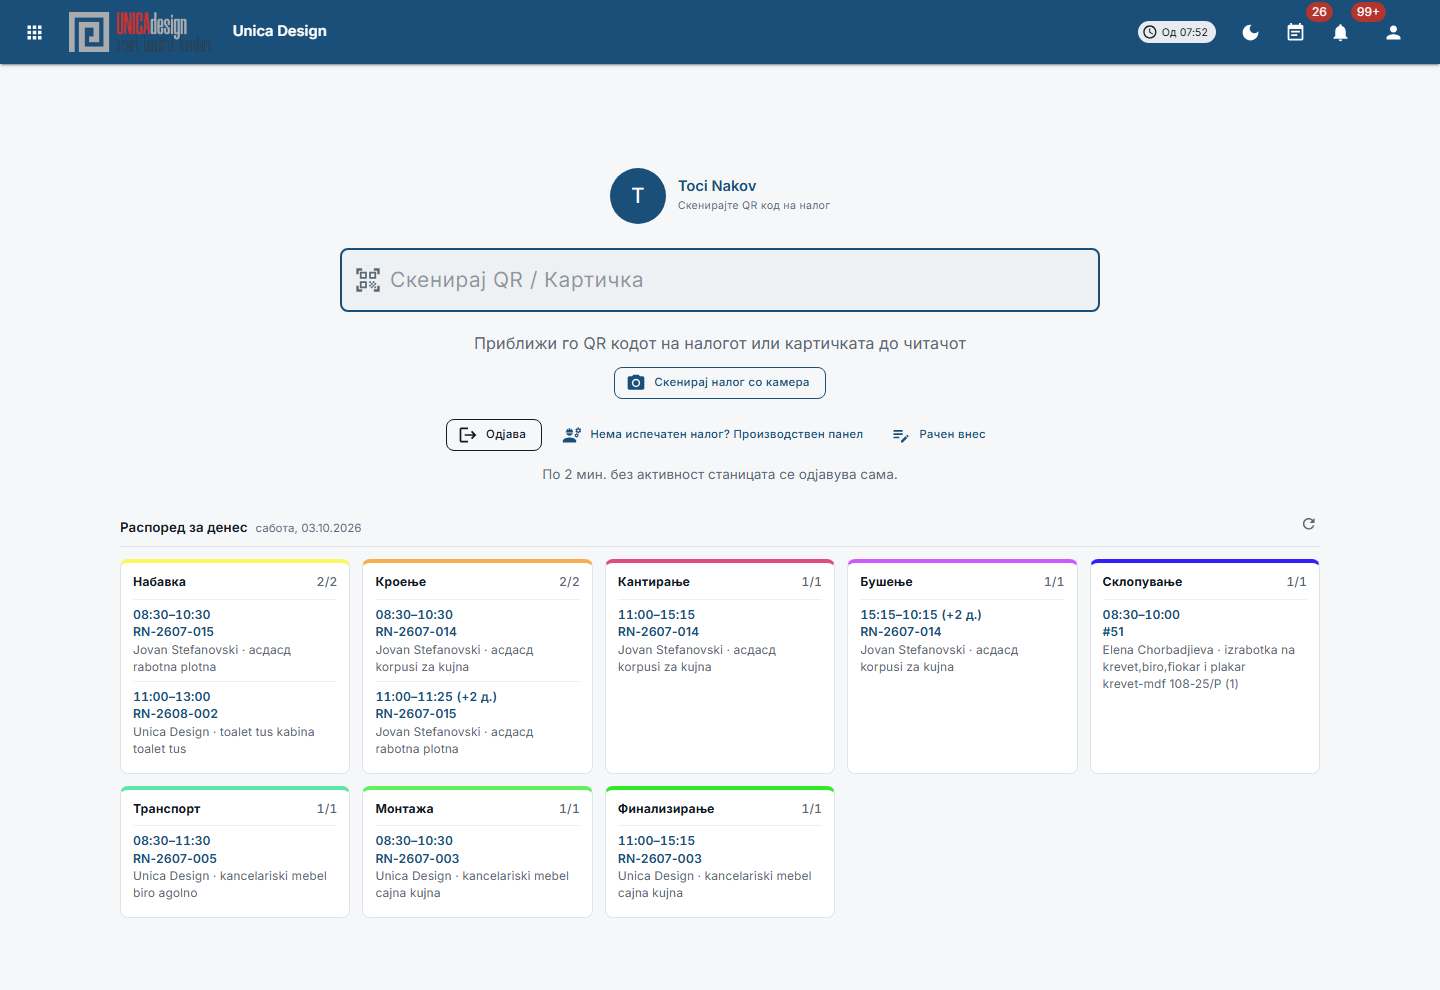Open the apps grid menu
The width and height of the screenshot is (1440, 990).
[34, 32]
